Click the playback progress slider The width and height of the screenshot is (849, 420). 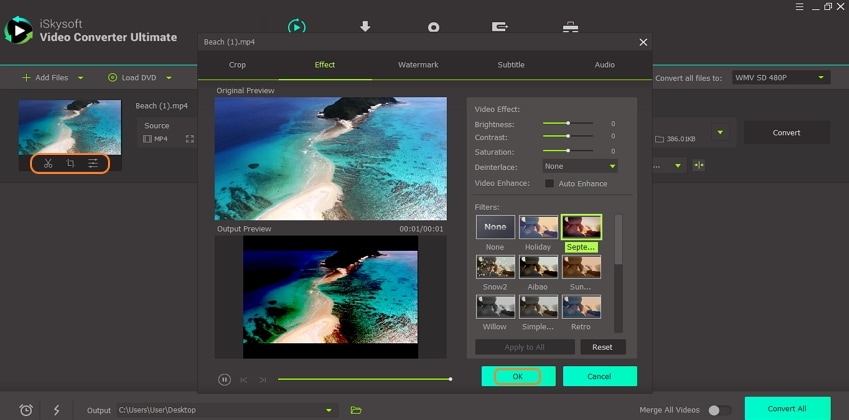tap(364, 379)
